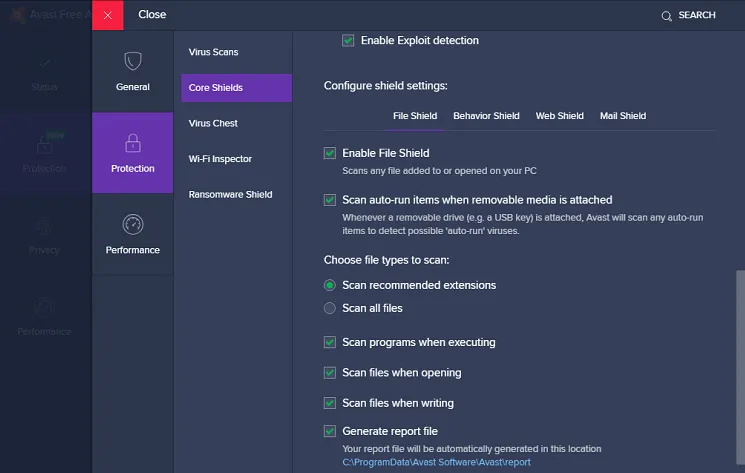
Task: Click the vertical scrollbar thumb
Action: (x=740, y=368)
